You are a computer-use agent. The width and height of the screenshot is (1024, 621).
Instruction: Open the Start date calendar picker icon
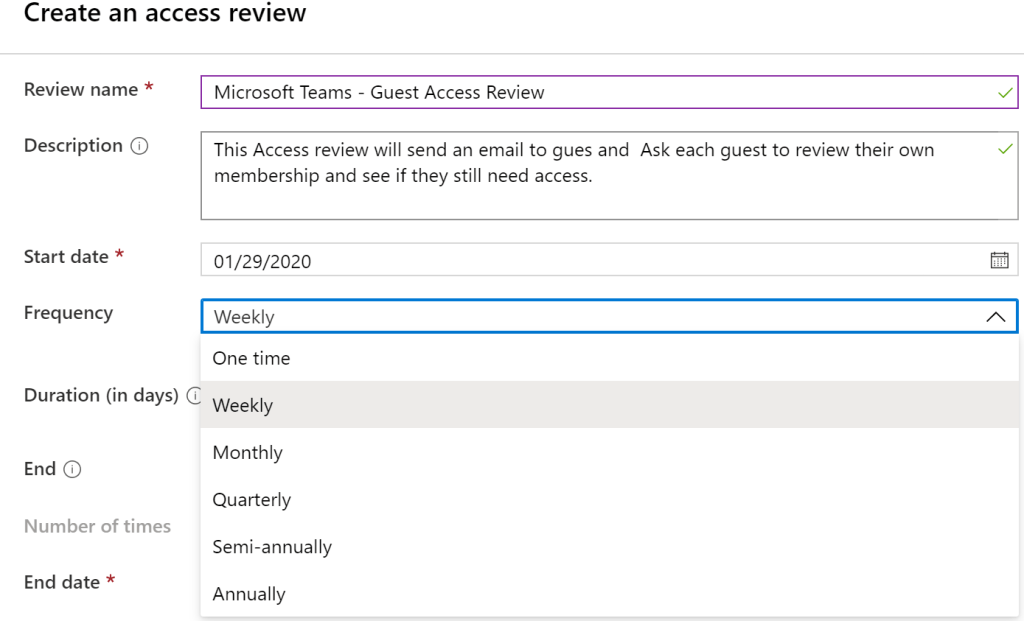999,260
